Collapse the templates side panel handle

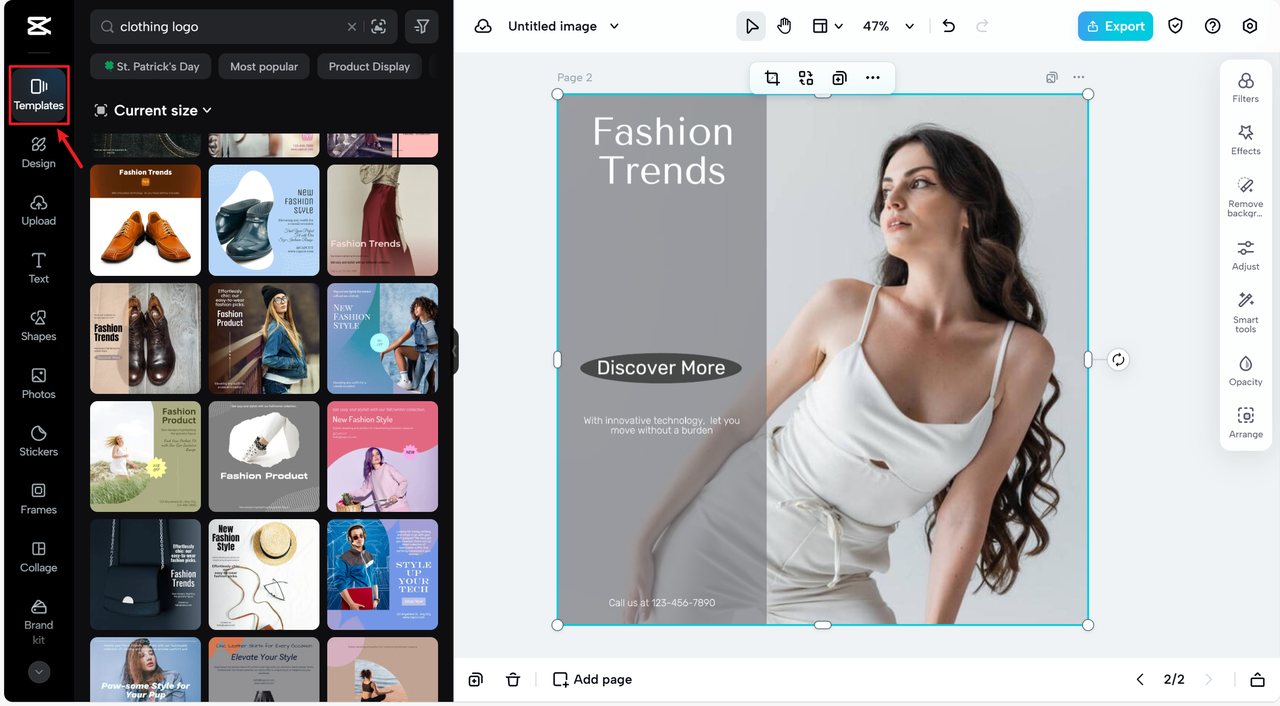click(456, 351)
